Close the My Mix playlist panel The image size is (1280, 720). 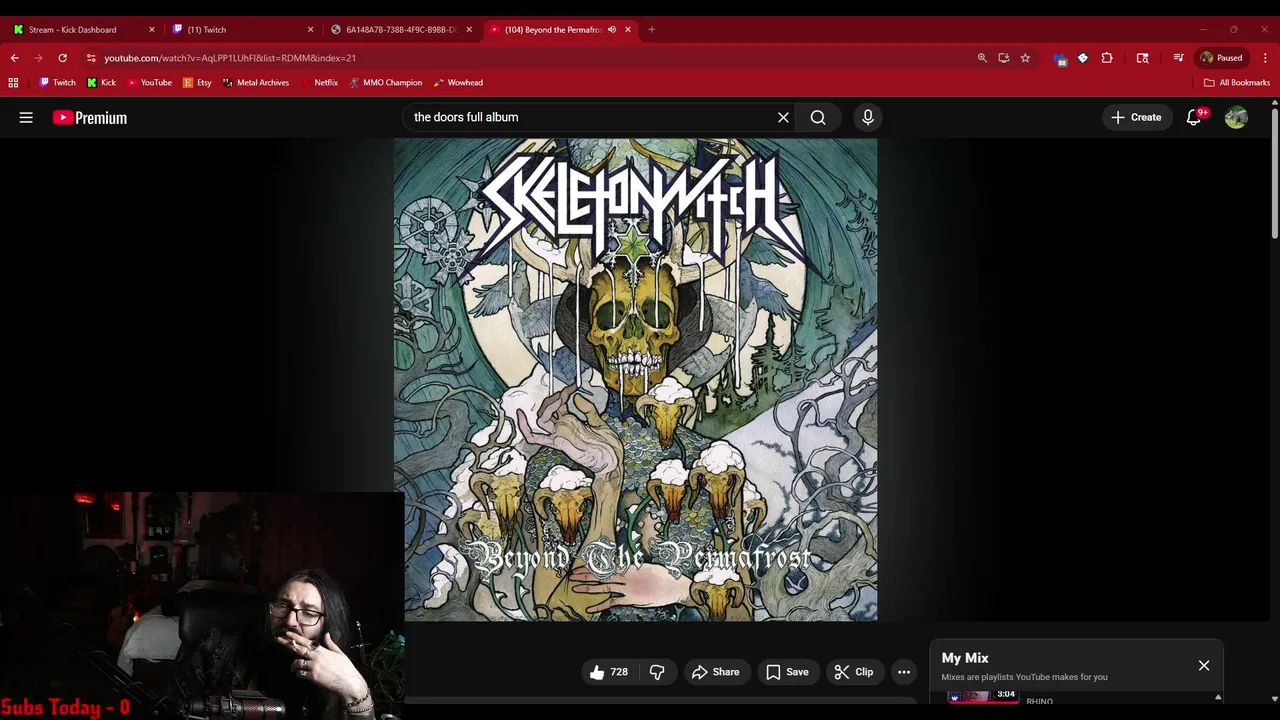[x=1204, y=666]
